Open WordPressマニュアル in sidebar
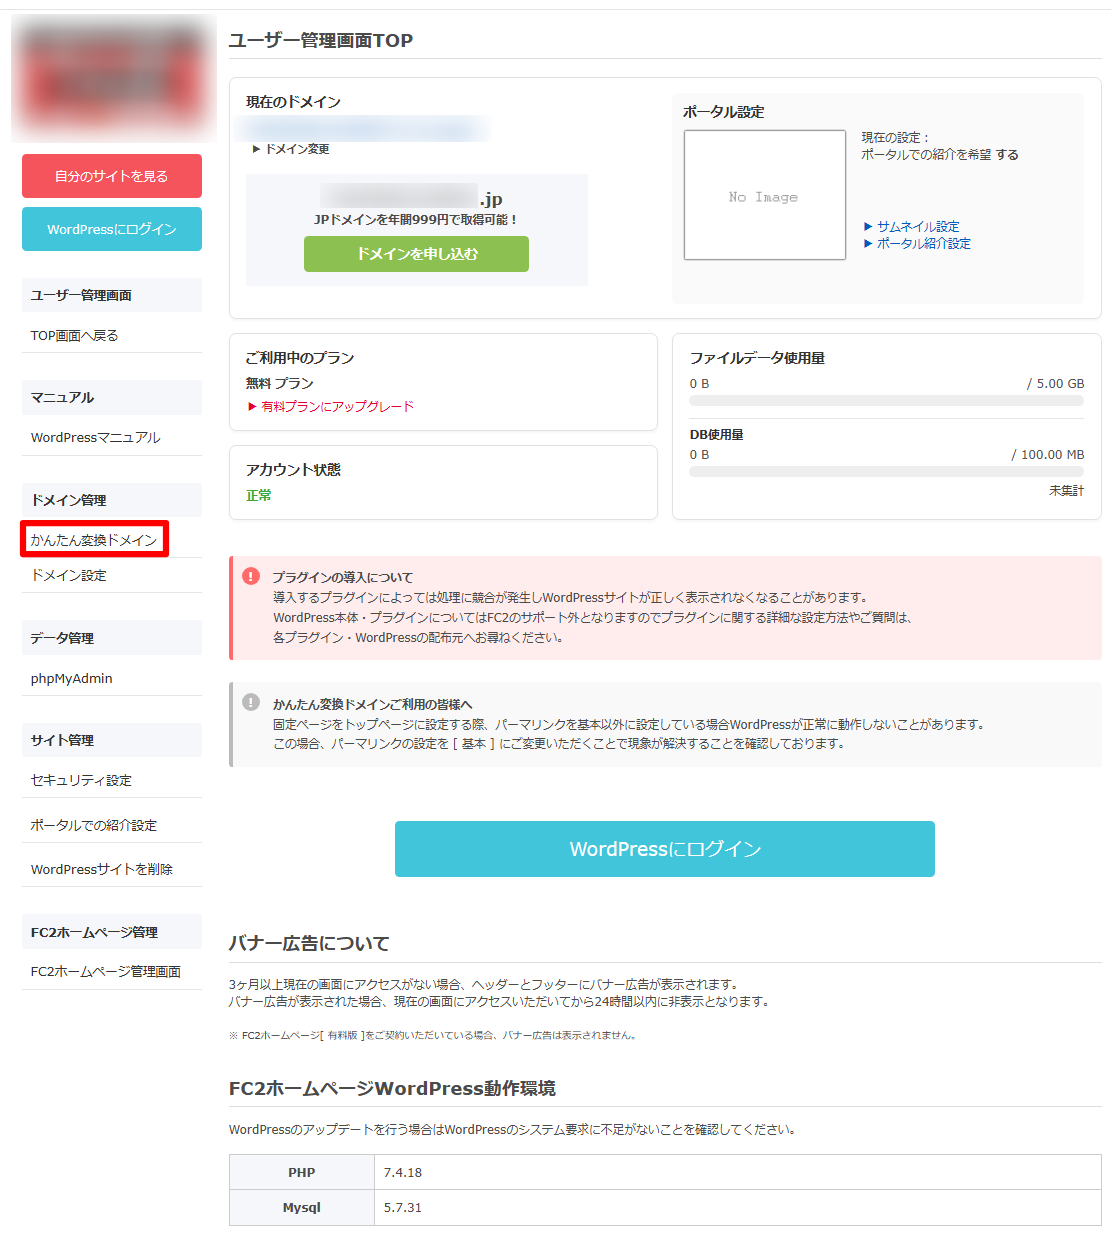Viewport: 1111px width, 1251px height. click(96, 437)
